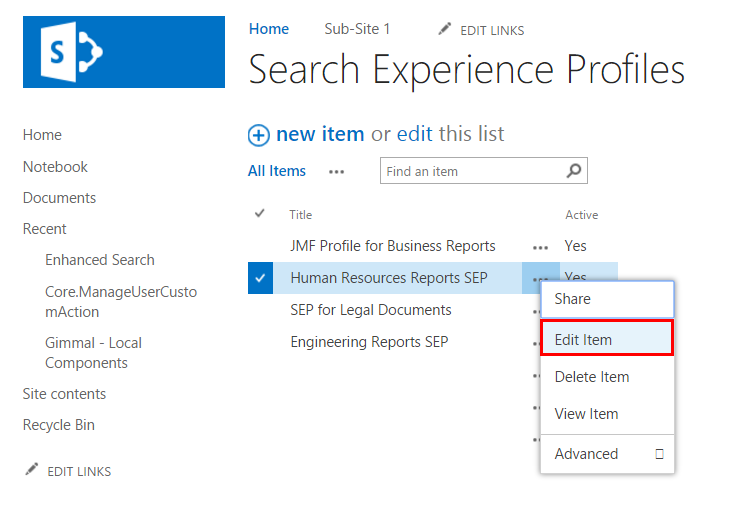Click the search magnifier icon
The width and height of the screenshot is (753, 513).
(573, 171)
